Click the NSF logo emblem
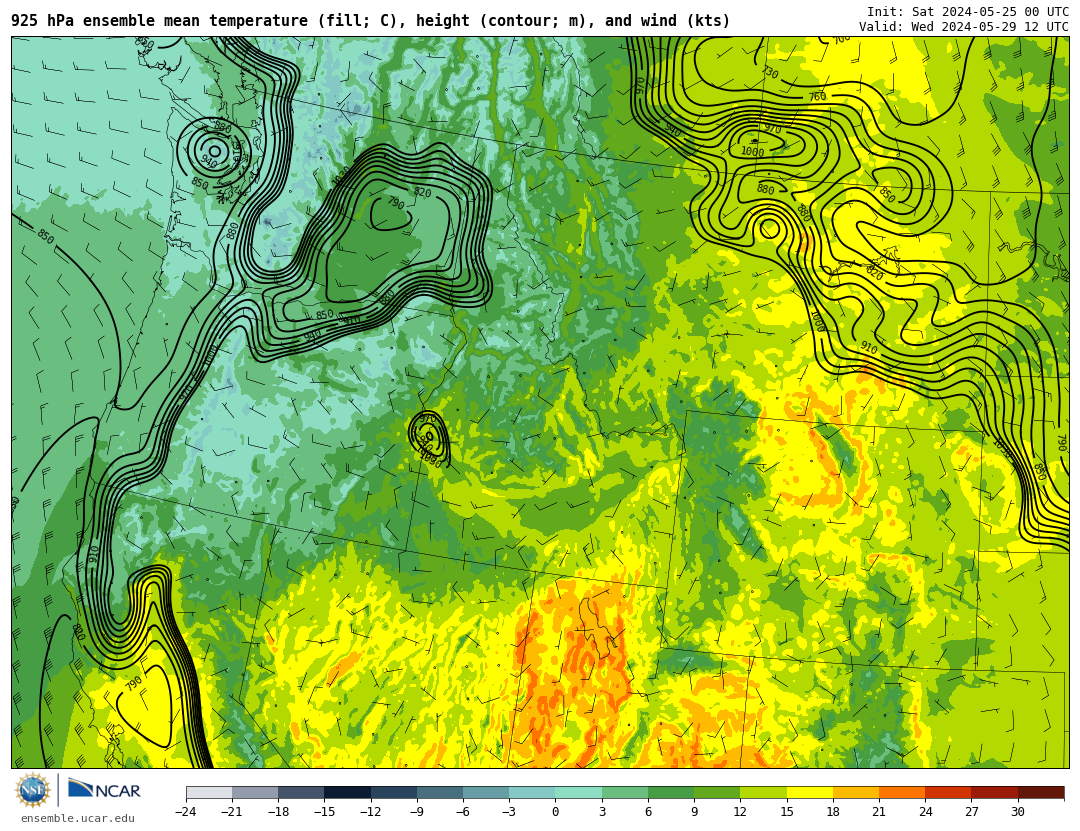1080x831 pixels. pos(32,790)
